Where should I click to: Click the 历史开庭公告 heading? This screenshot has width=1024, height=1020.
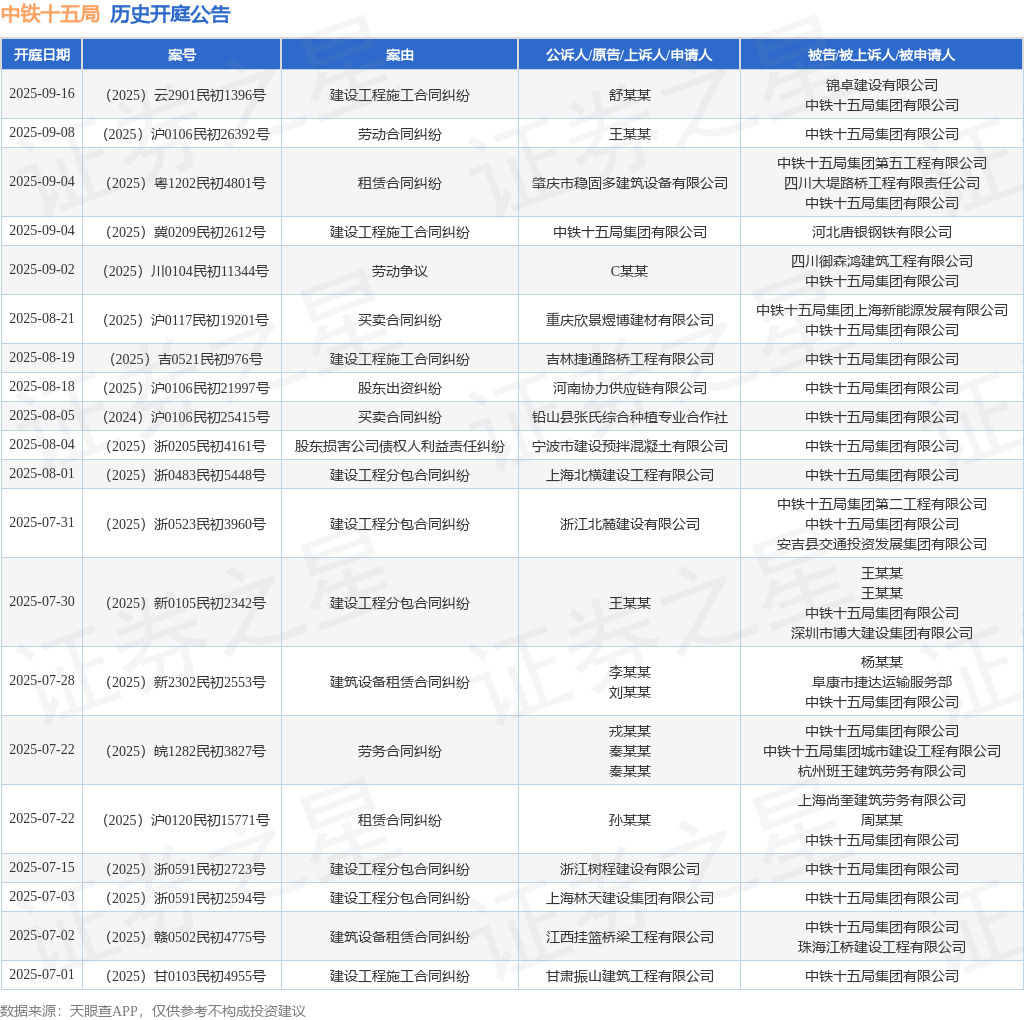pyautogui.click(x=170, y=14)
